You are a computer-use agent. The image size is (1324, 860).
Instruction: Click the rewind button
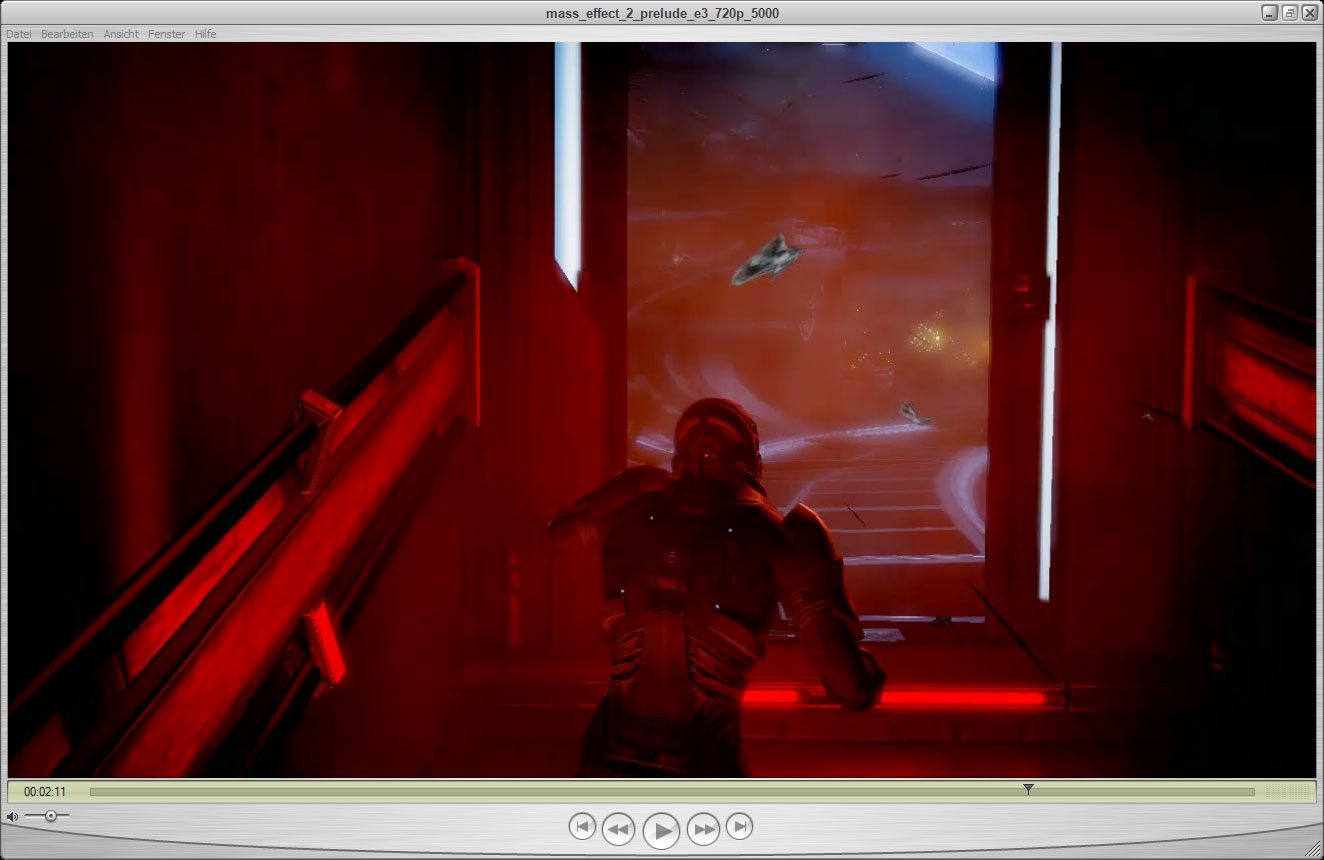pyautogui.click(x=618, y=829)
